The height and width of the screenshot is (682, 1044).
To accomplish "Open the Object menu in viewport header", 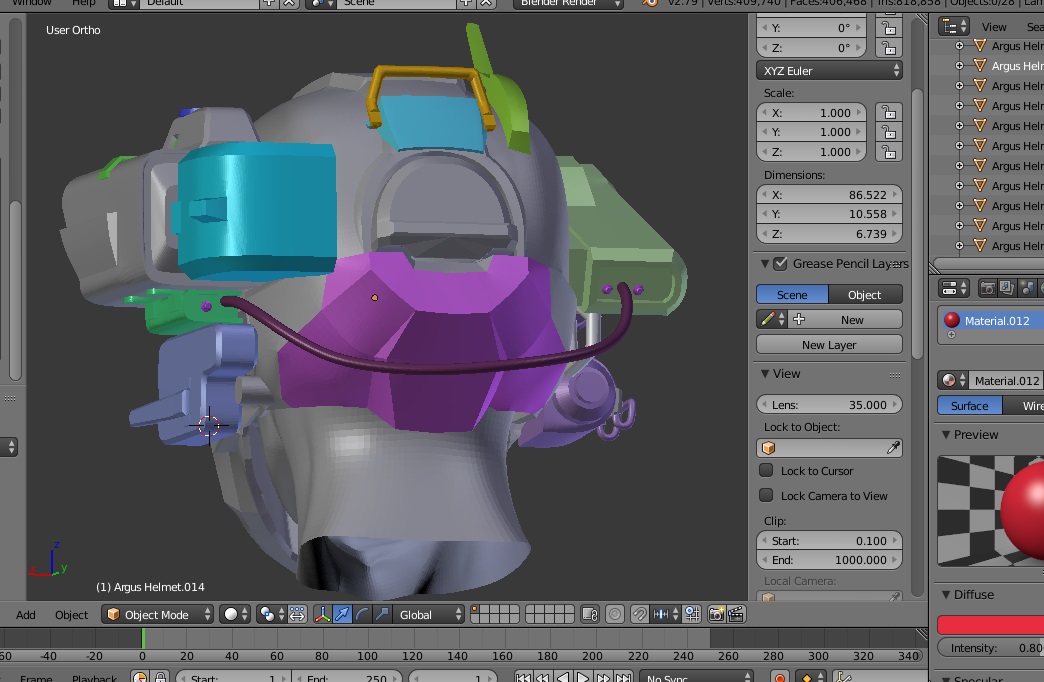I will point(71,614).
